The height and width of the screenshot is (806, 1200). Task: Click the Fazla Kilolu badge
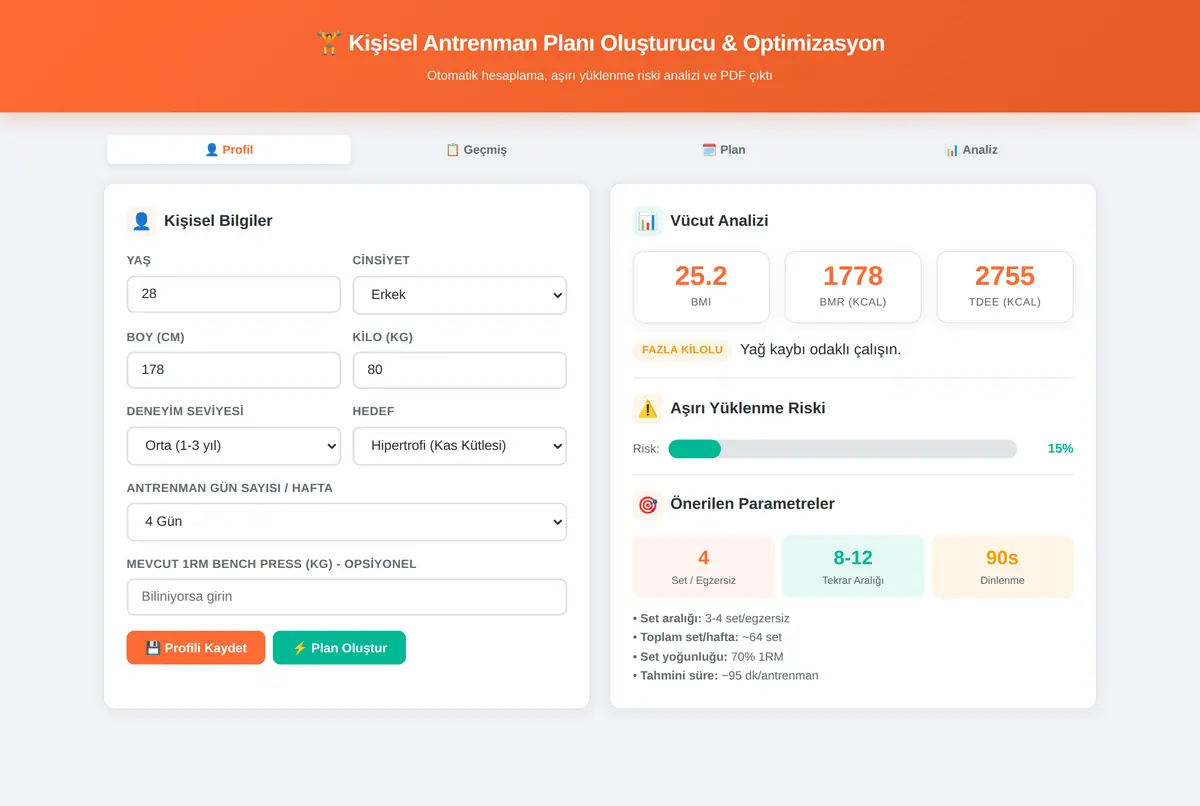682,350
